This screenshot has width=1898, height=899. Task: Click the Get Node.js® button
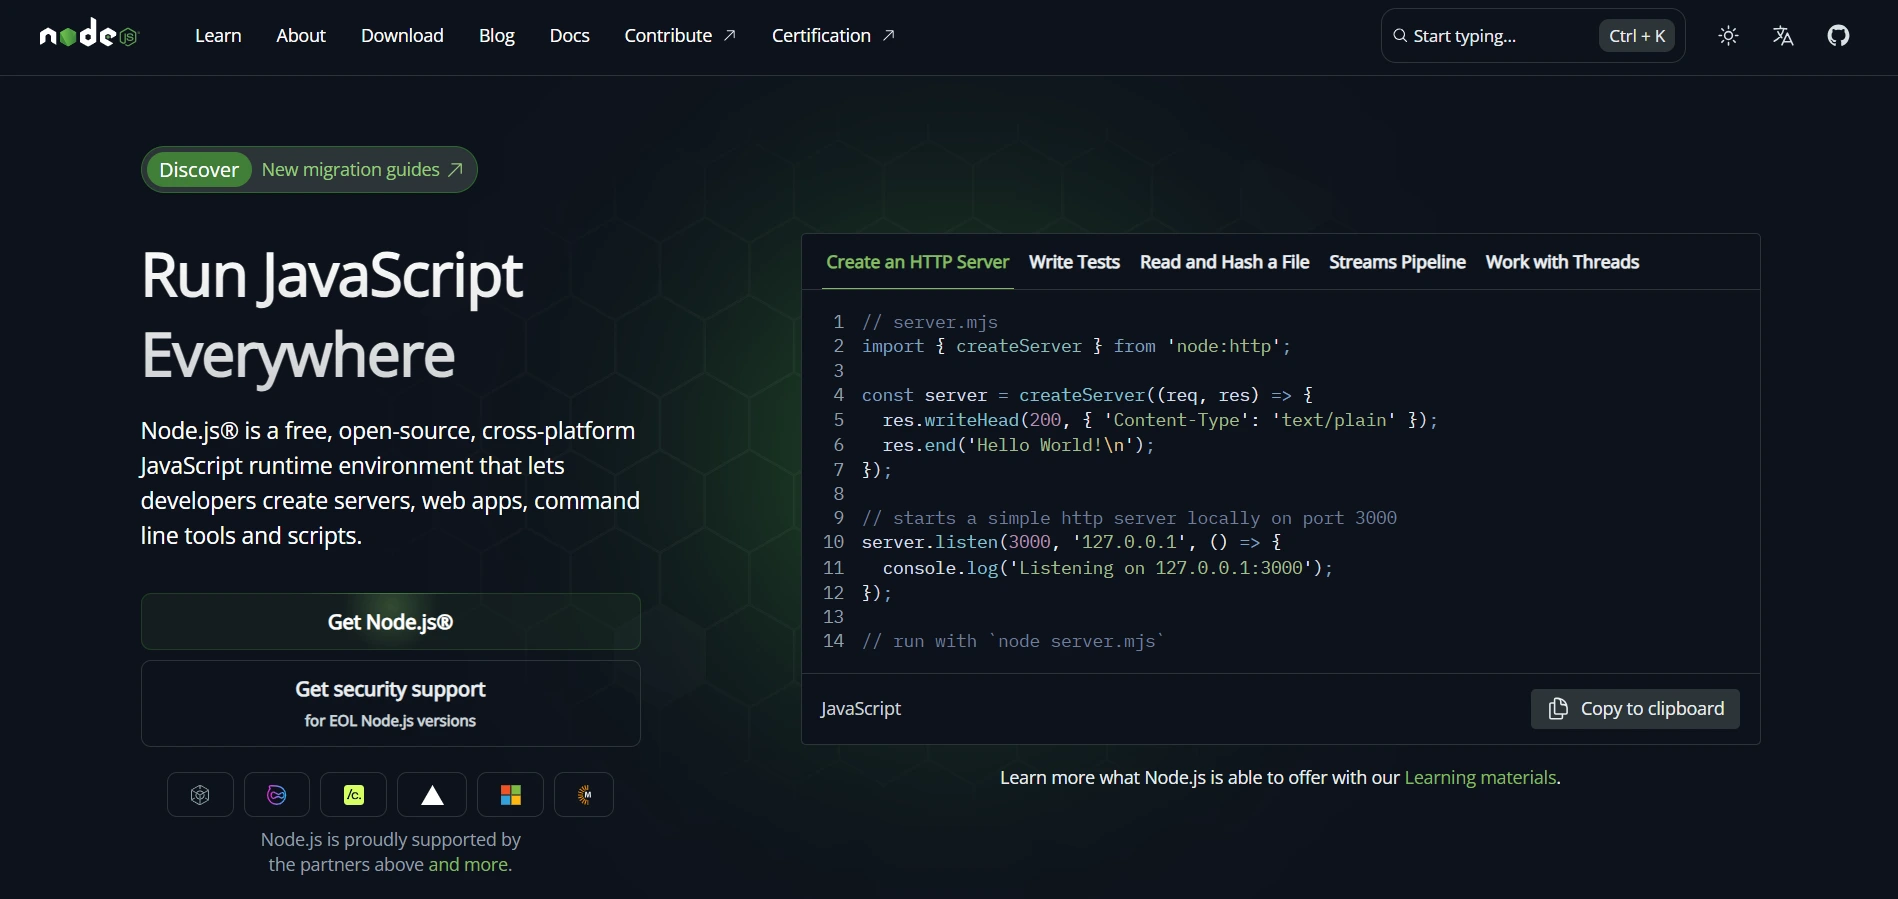pos(391,622)
